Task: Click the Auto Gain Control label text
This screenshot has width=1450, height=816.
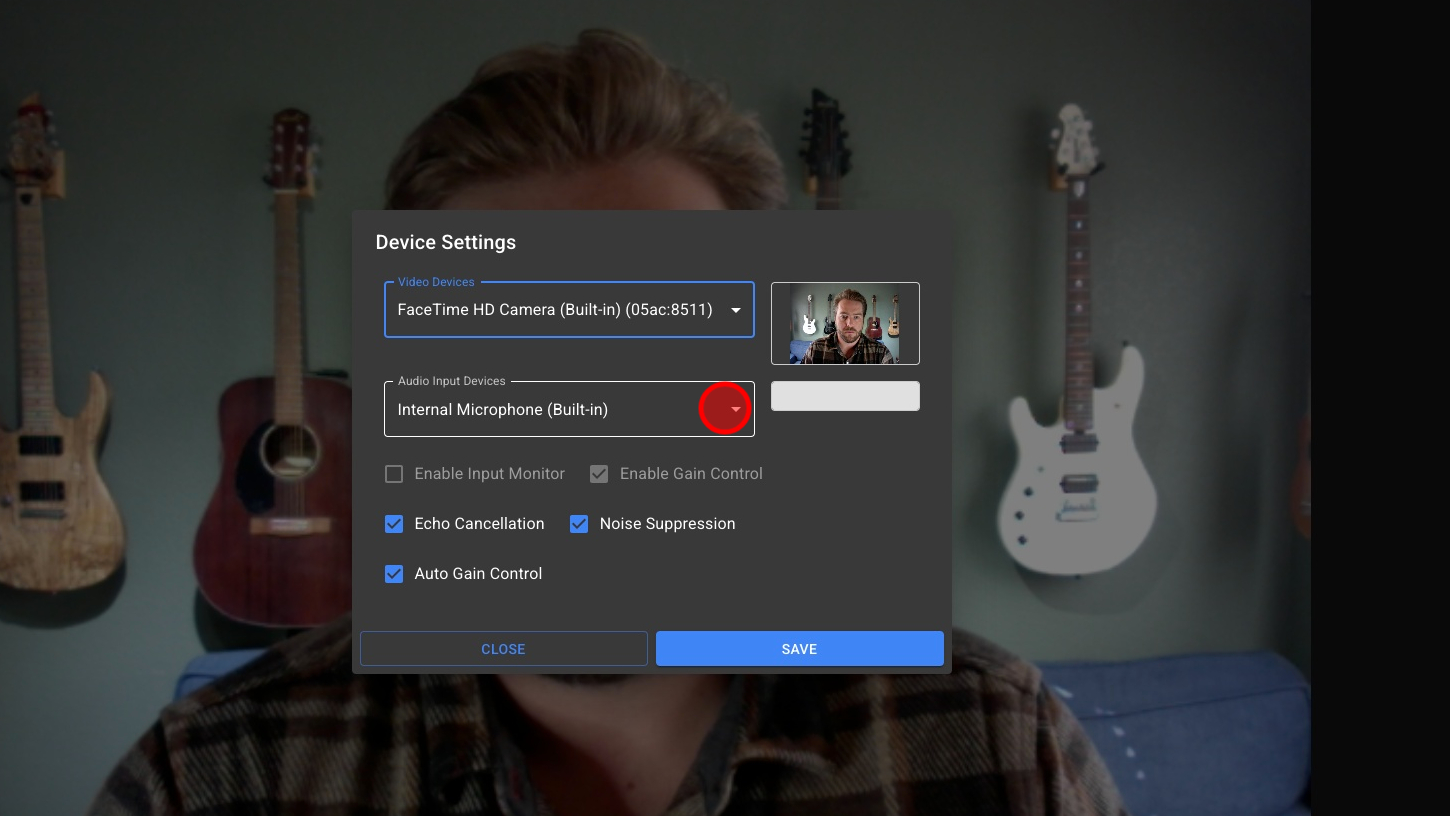Action: coord(478,574)
